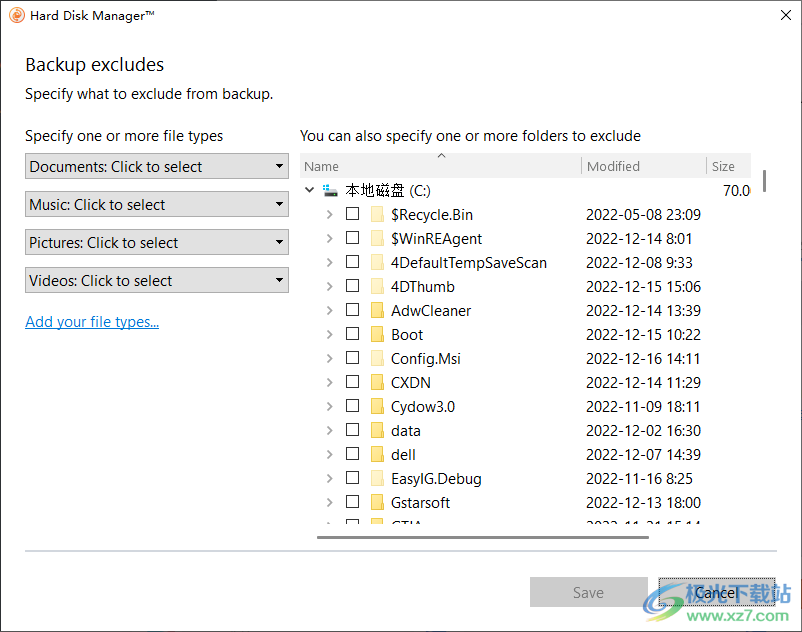
Task: Click the $WinREAgent folder icon
Action: [x=377, y=238]
